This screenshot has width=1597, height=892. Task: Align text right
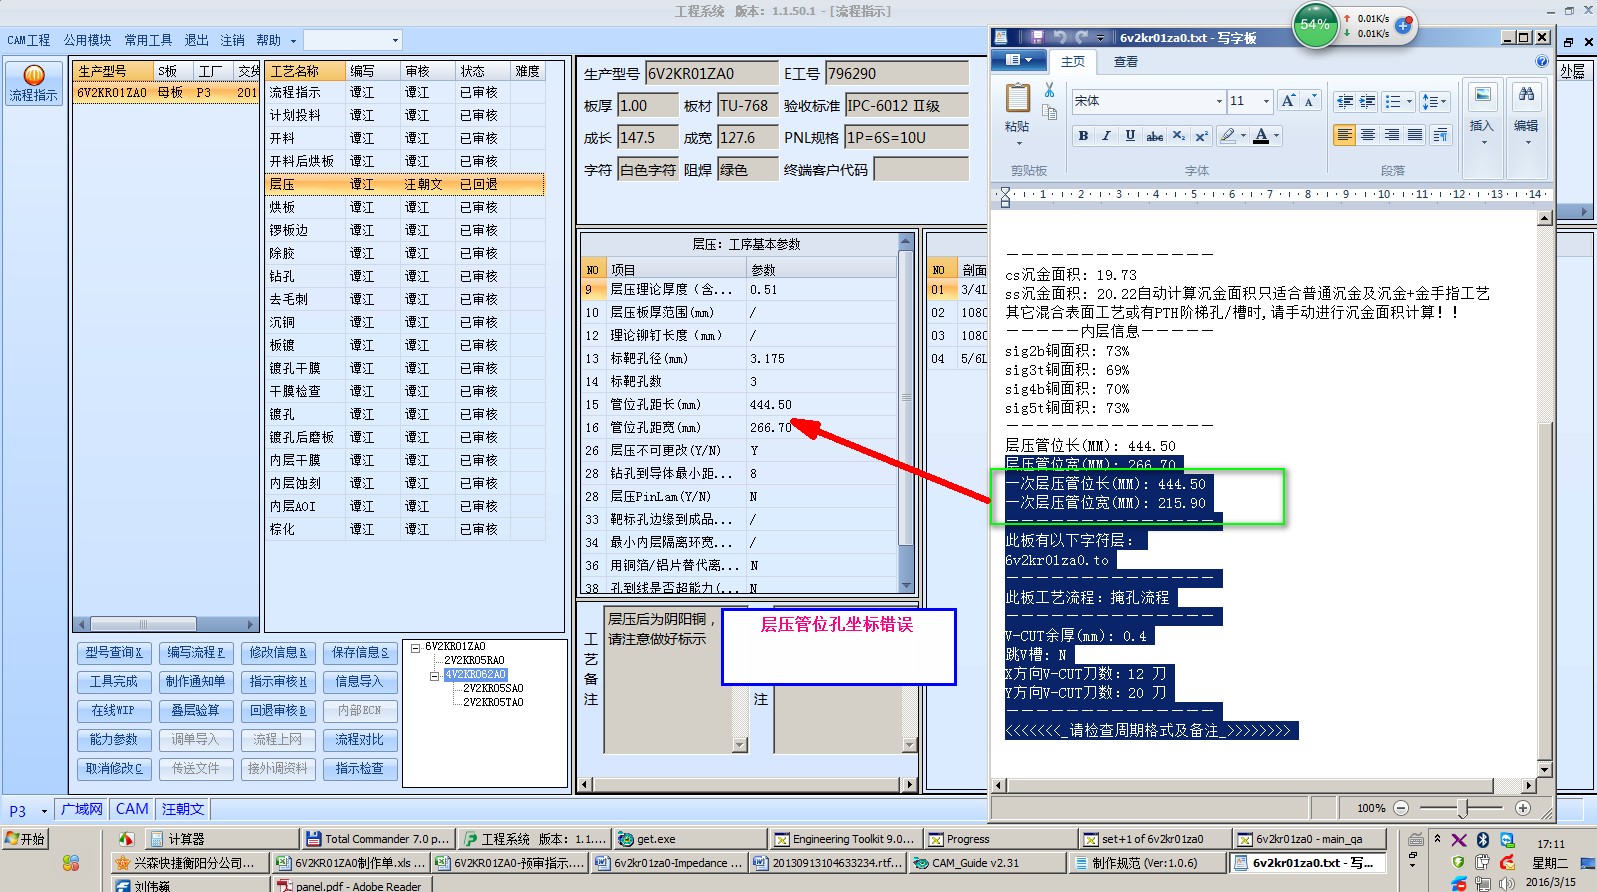tap(1391, 135)
